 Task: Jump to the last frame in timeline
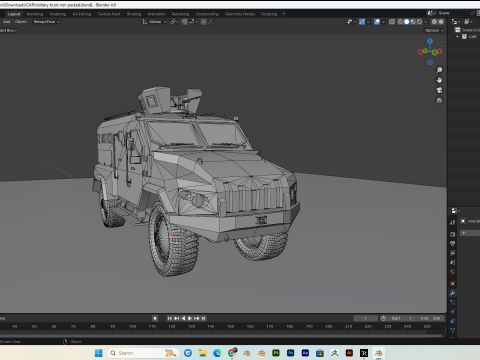tap(203, 318)
